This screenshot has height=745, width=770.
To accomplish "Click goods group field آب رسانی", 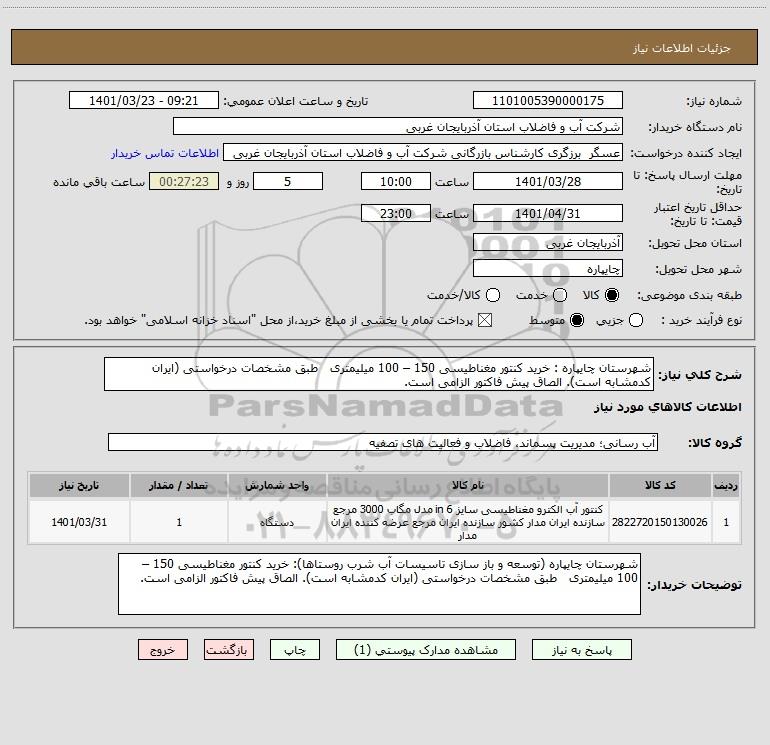I will coord(383,442).
